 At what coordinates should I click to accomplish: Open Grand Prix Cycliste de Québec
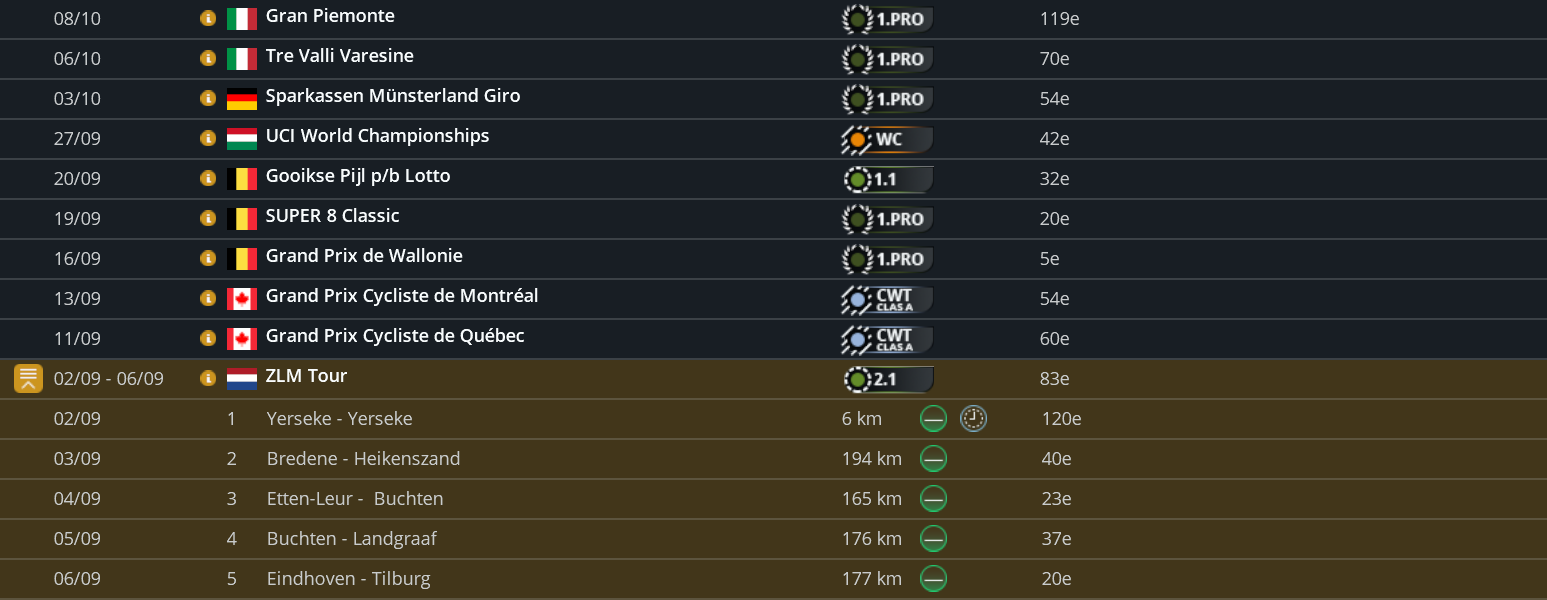pyautogui.click(x=394, y=337)
